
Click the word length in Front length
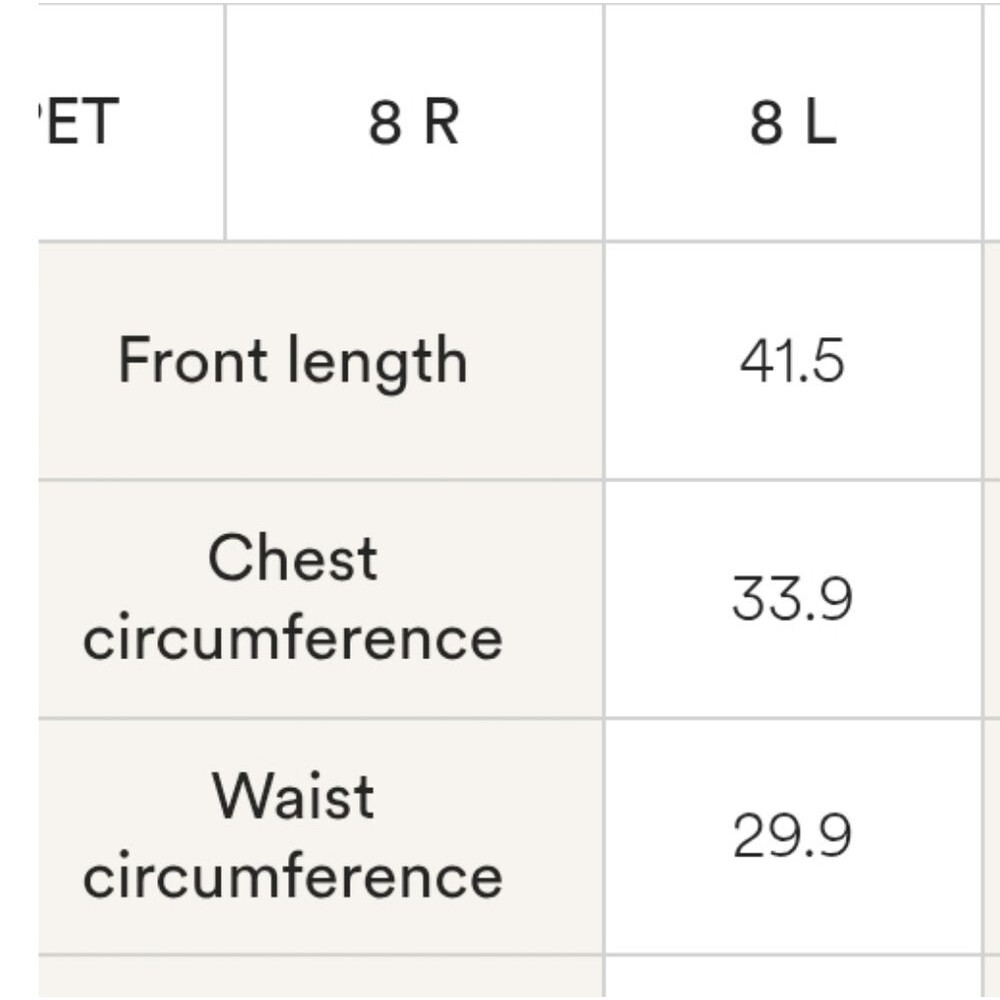[378, 364]
